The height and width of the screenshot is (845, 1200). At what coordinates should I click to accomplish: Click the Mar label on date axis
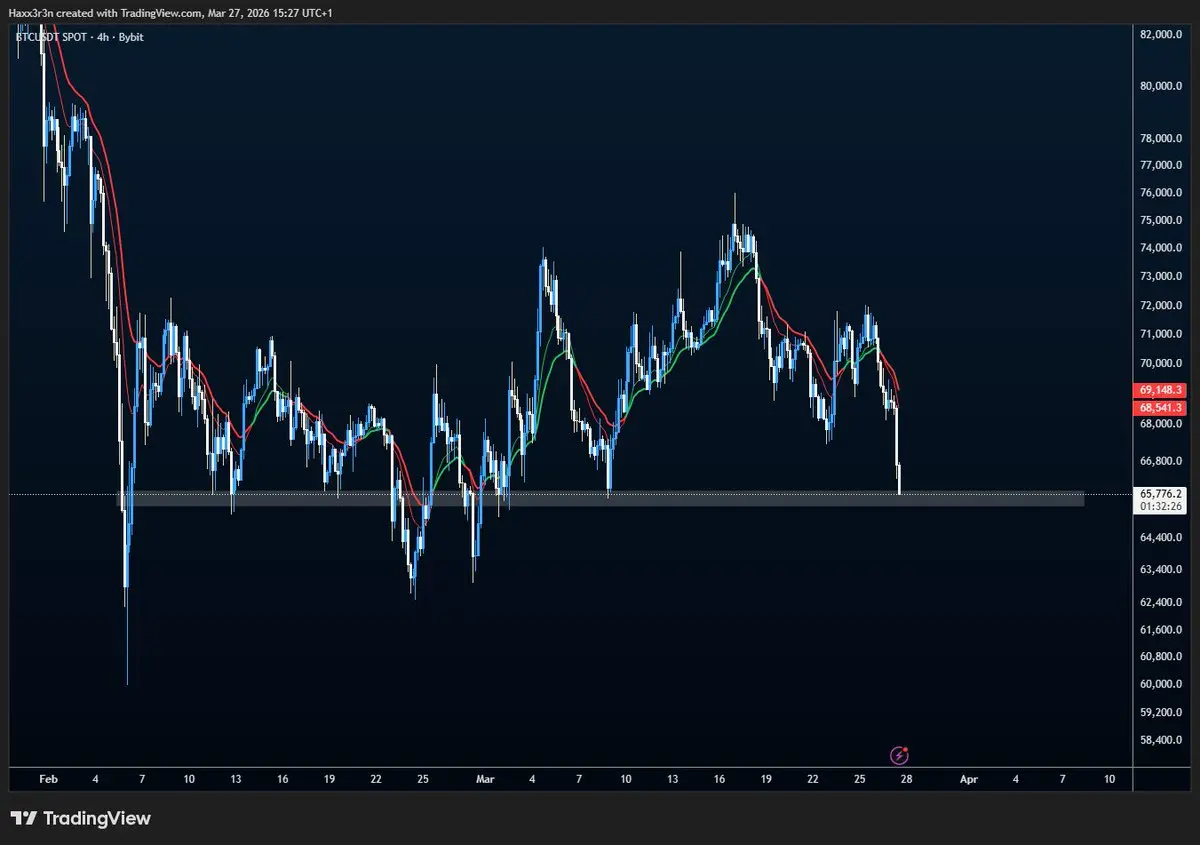click(486, 778)
